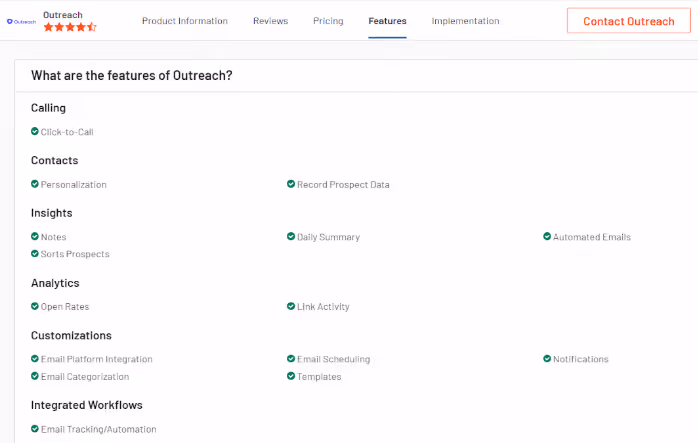Click the Outreach product name

[63, 15]
